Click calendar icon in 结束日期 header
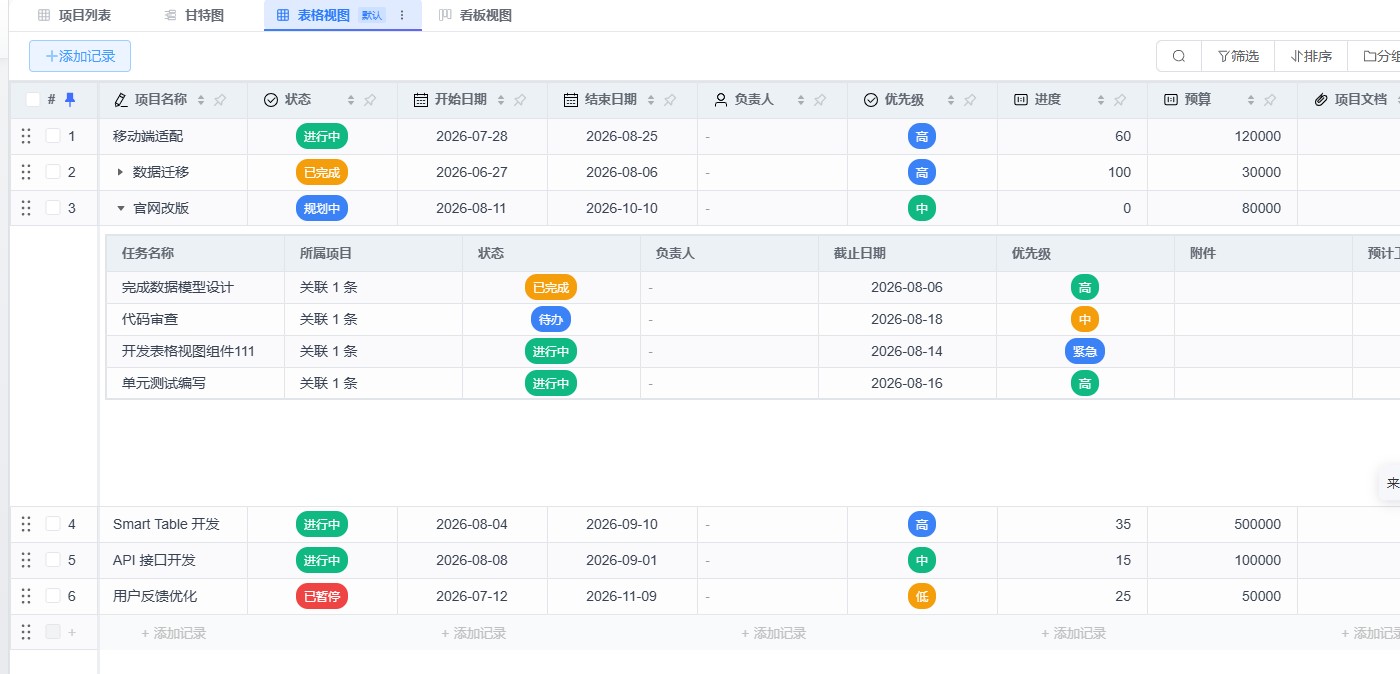 coord(571,100)
